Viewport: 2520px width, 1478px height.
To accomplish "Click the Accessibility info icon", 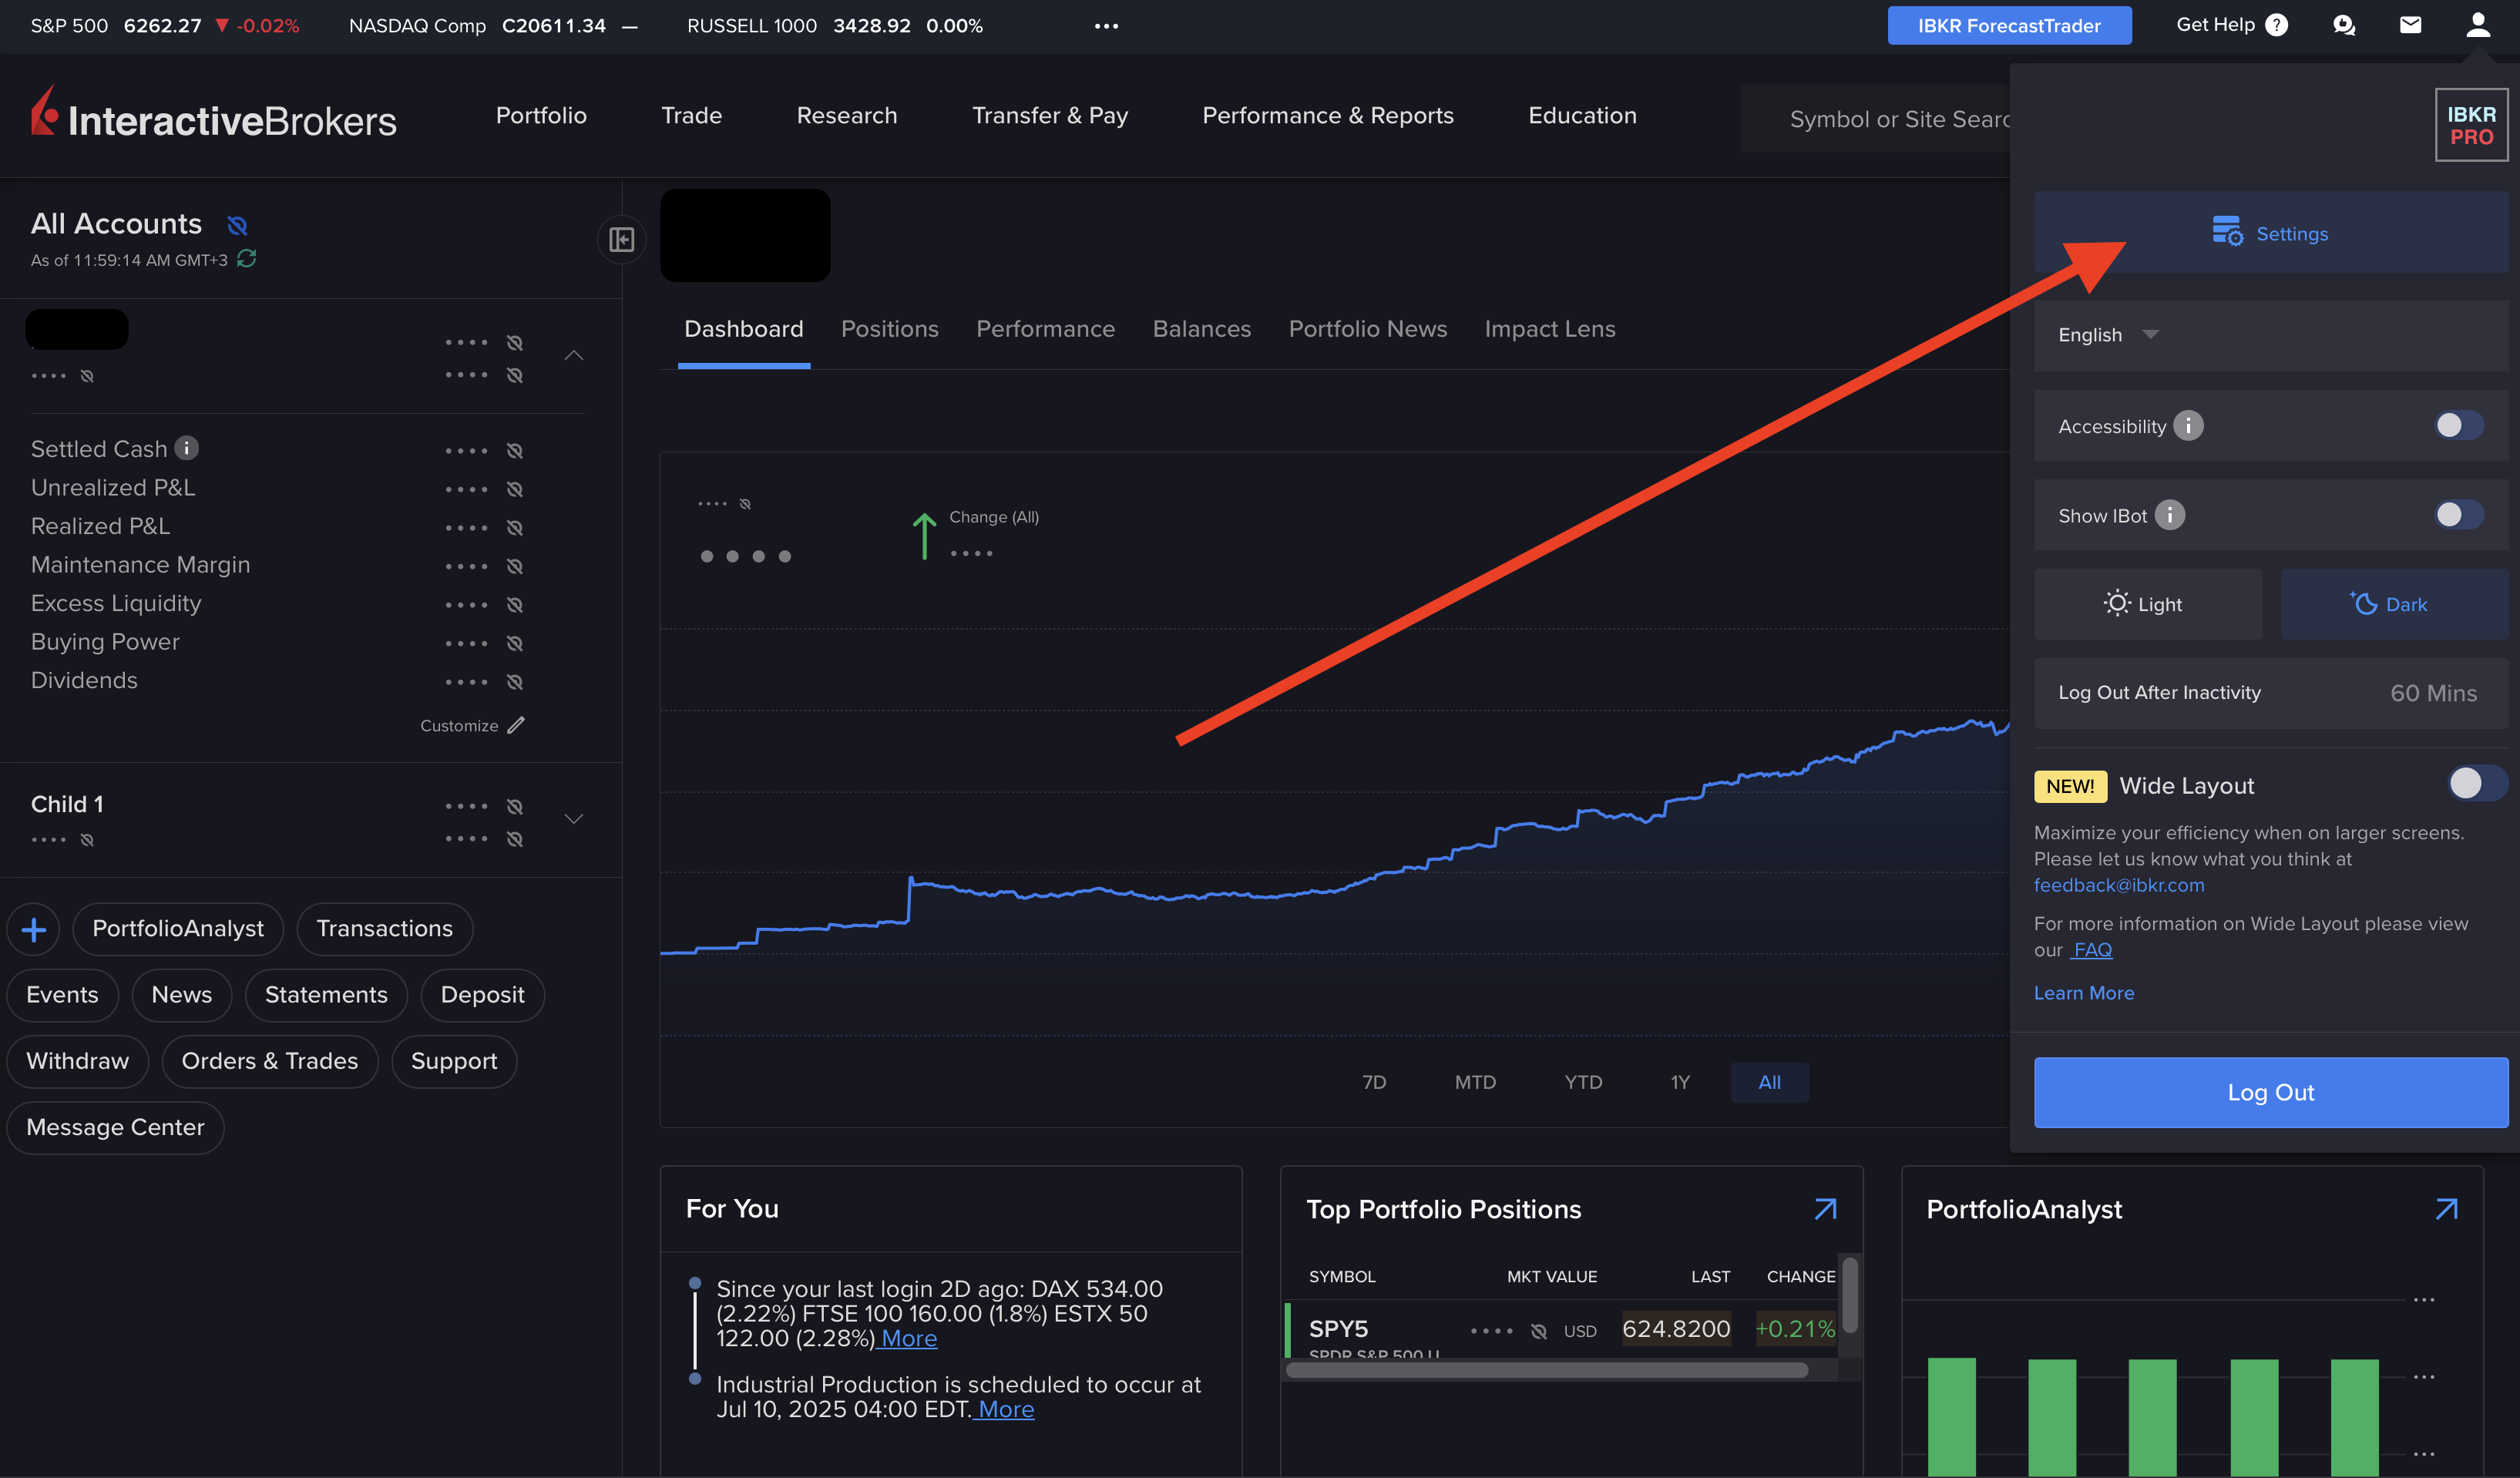I will point(2188,426).
